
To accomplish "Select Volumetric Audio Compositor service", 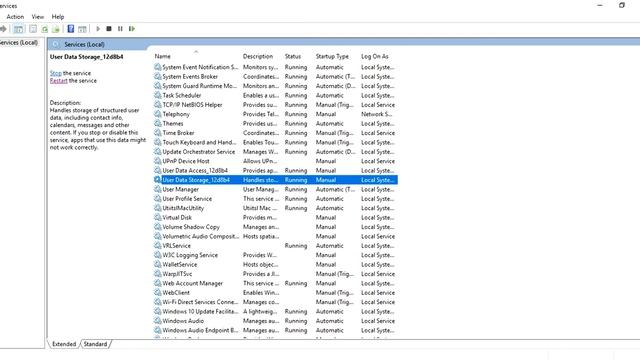I will pyautogui.click(x=275, y=236).
